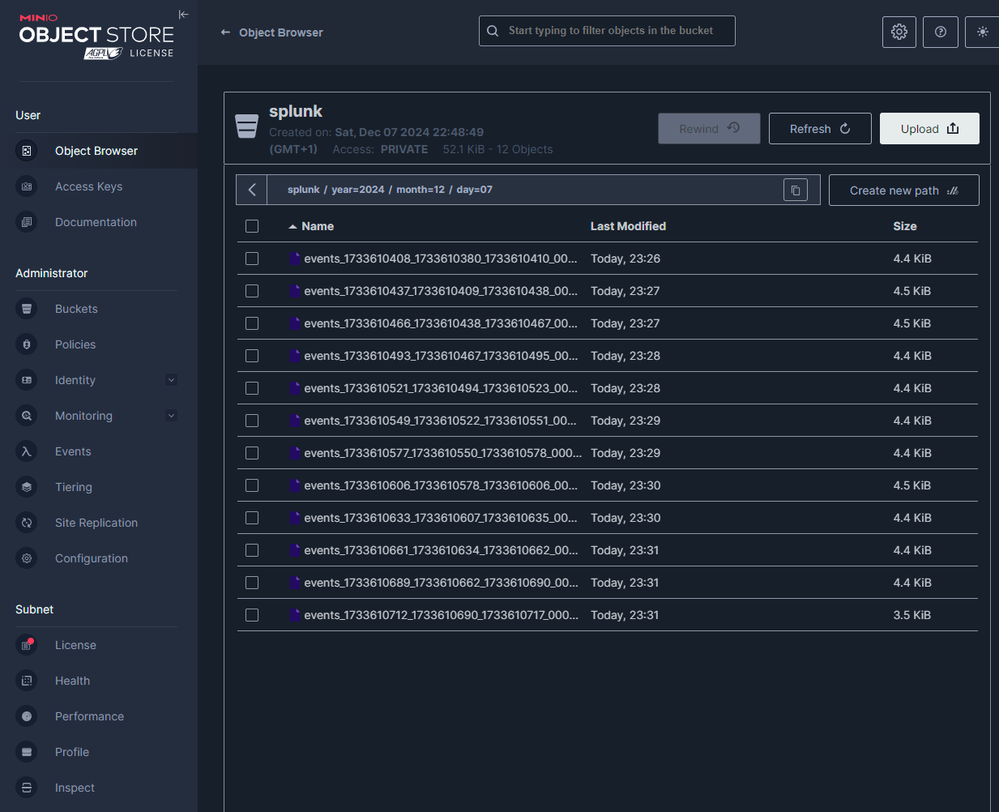This screenshot has width=999, height=812.
Task: Sort objects by Name column arrow
Action: 292,227
